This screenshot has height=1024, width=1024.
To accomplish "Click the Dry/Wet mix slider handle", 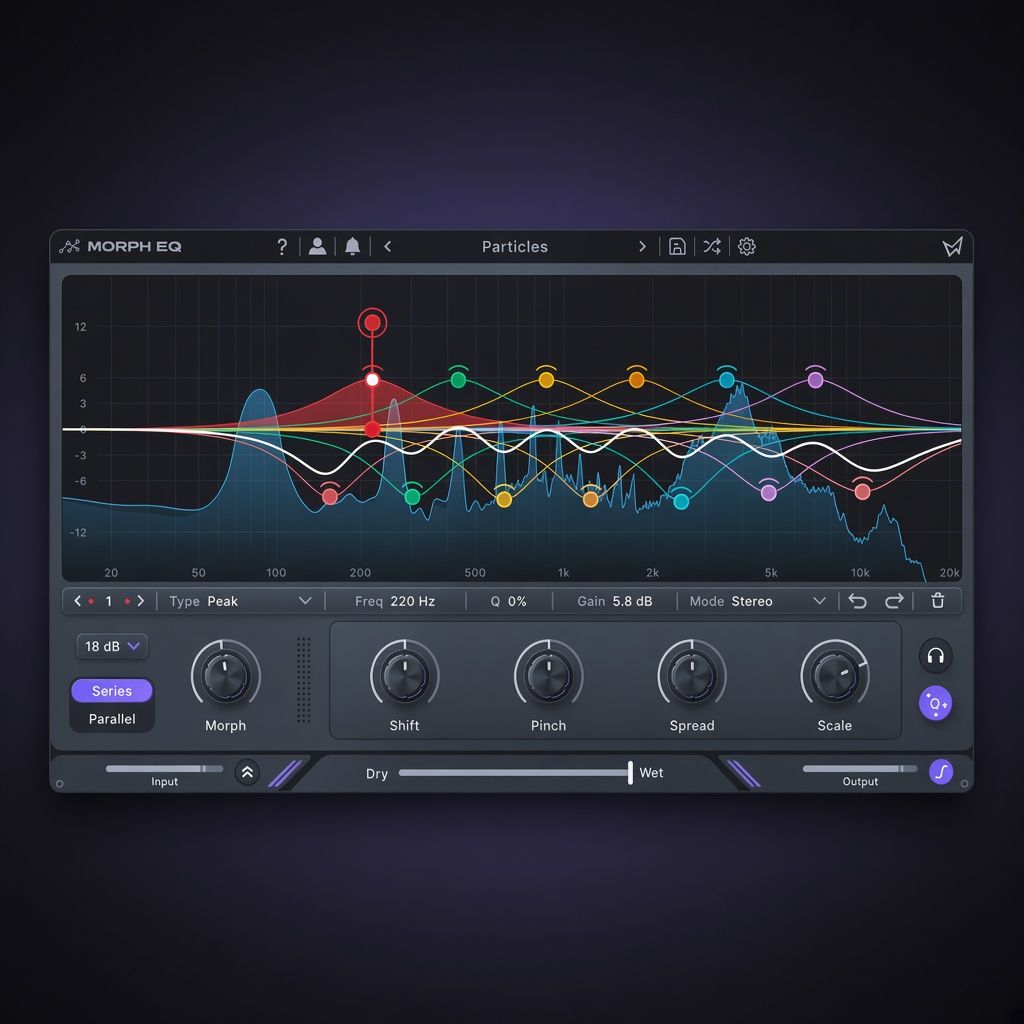I will tap(630, 773).
